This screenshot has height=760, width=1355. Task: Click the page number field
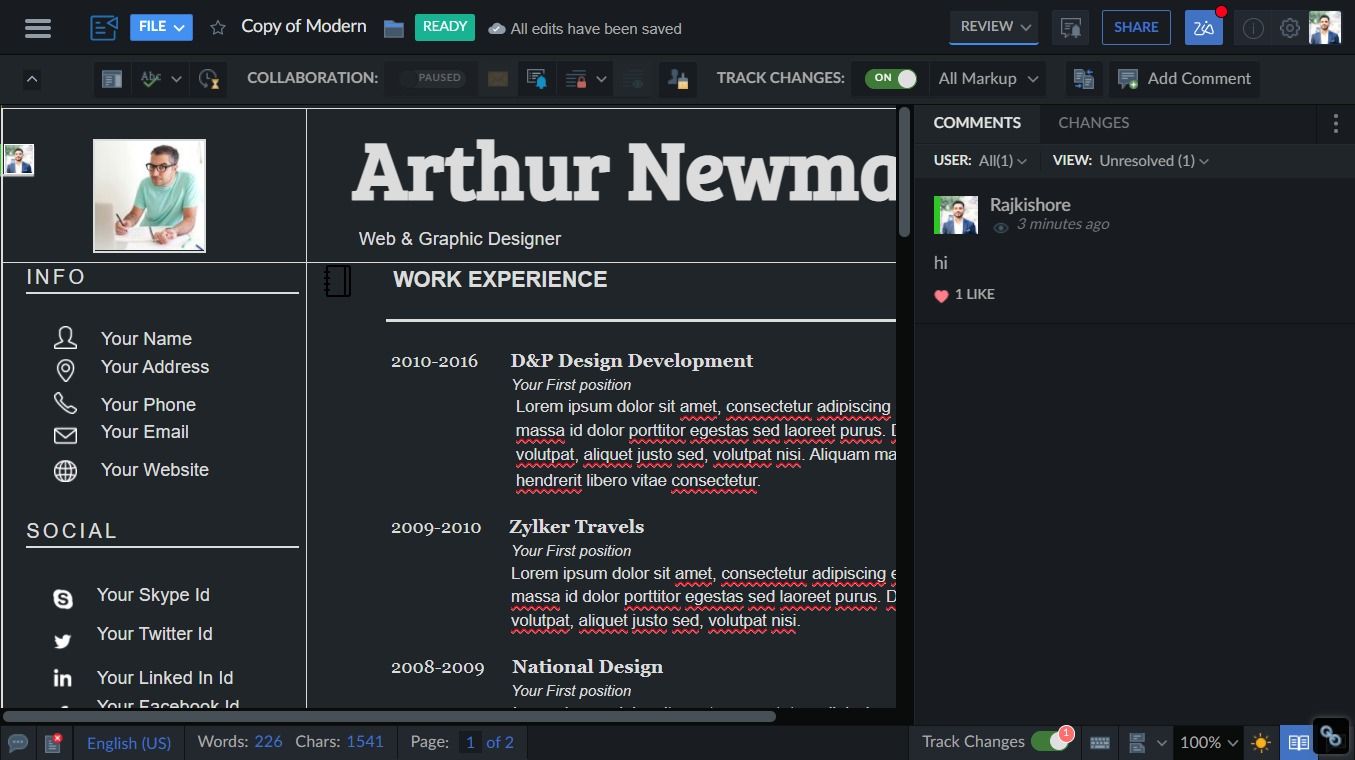point(470,742)
